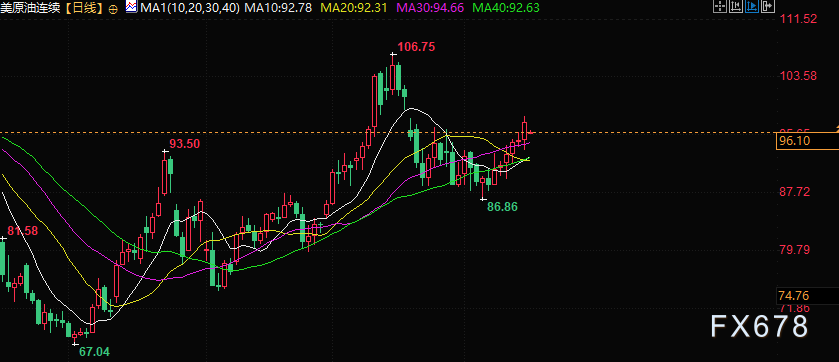Click the 86.86 swing low marker
Image resolution: width=839 pixels, height=362 pixels.
point(502,206)
